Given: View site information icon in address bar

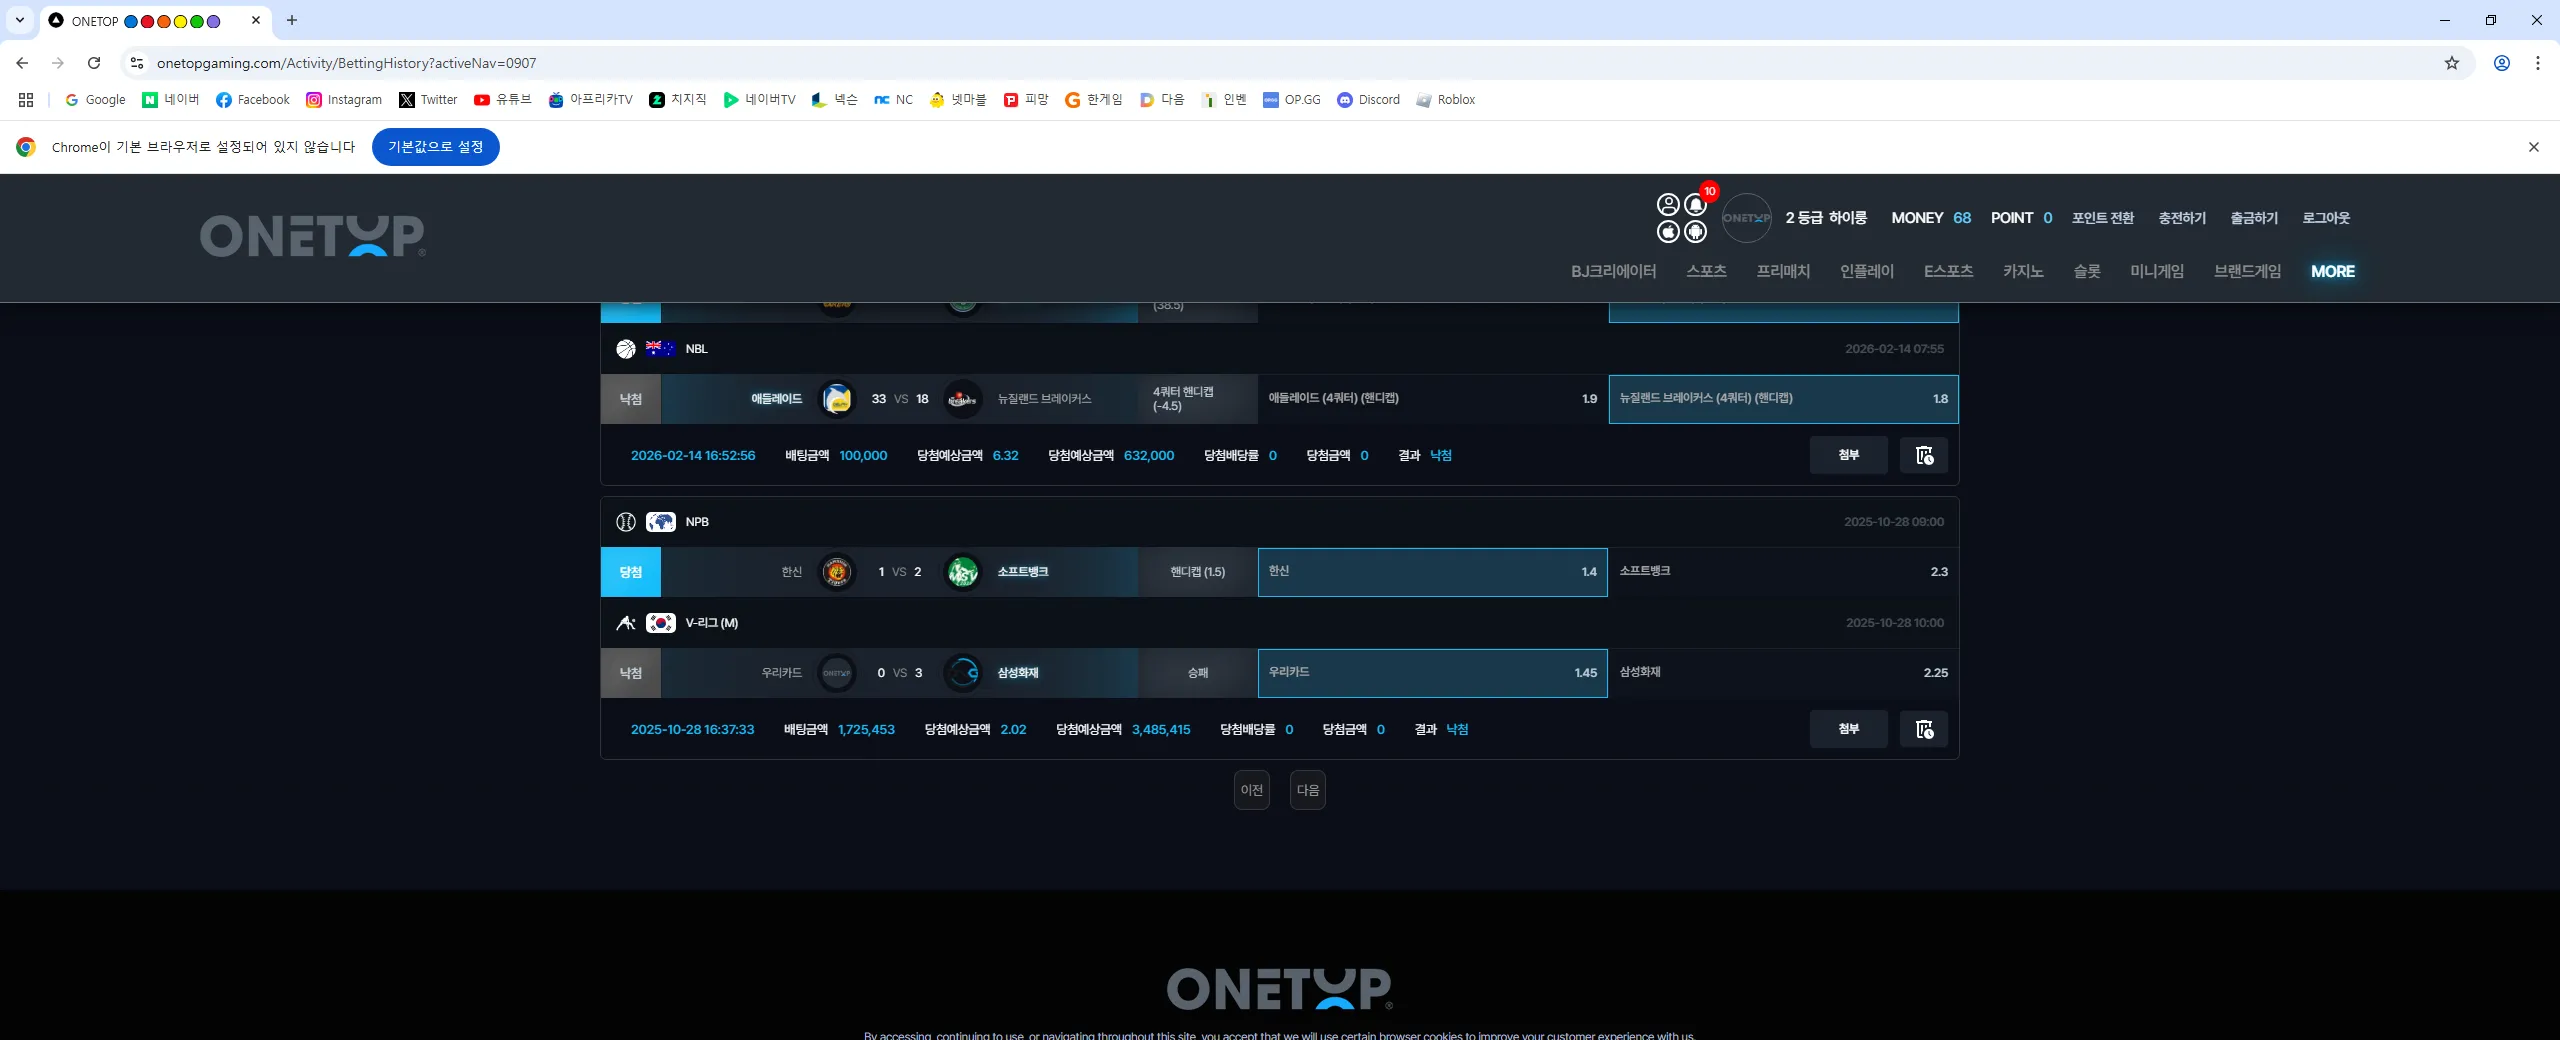Looking at the screenshot, I should tap(137, 63).
